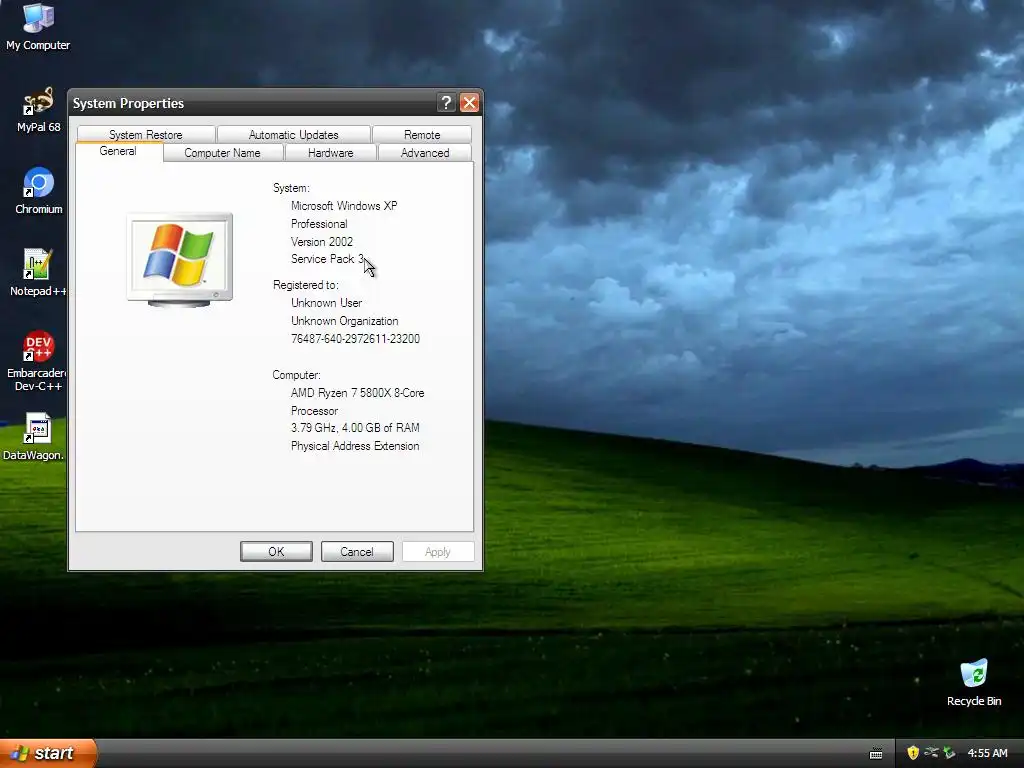Click the 'Physical Address Extension' text

[355, 446]
